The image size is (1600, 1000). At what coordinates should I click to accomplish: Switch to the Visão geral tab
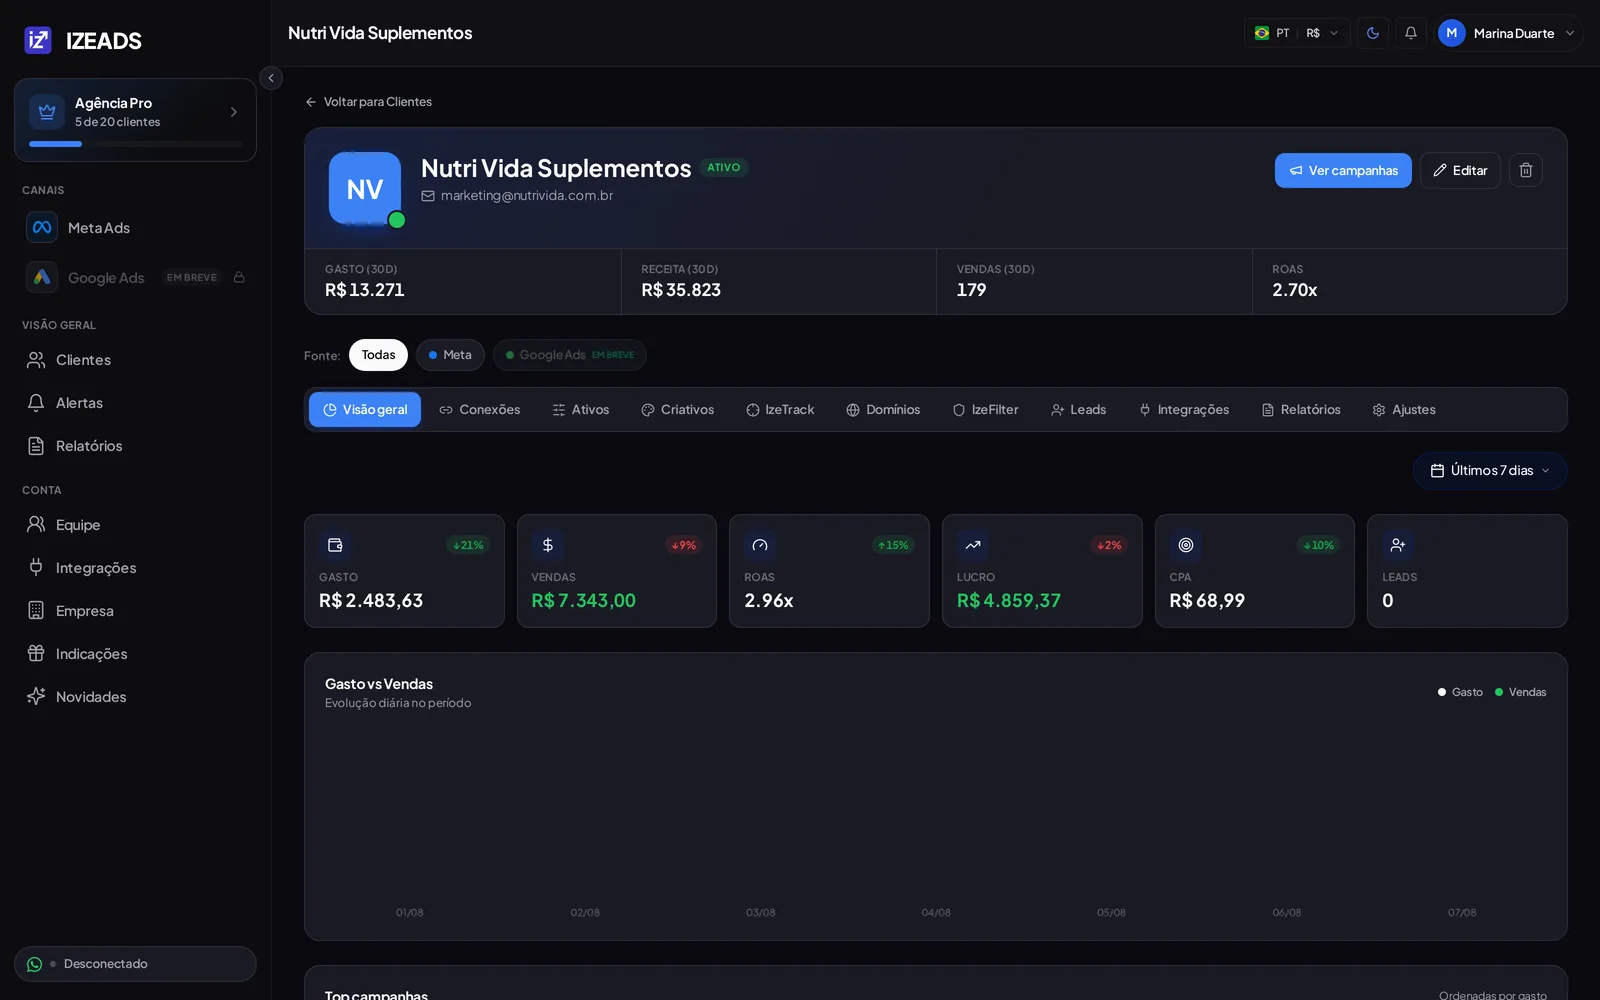365,410
